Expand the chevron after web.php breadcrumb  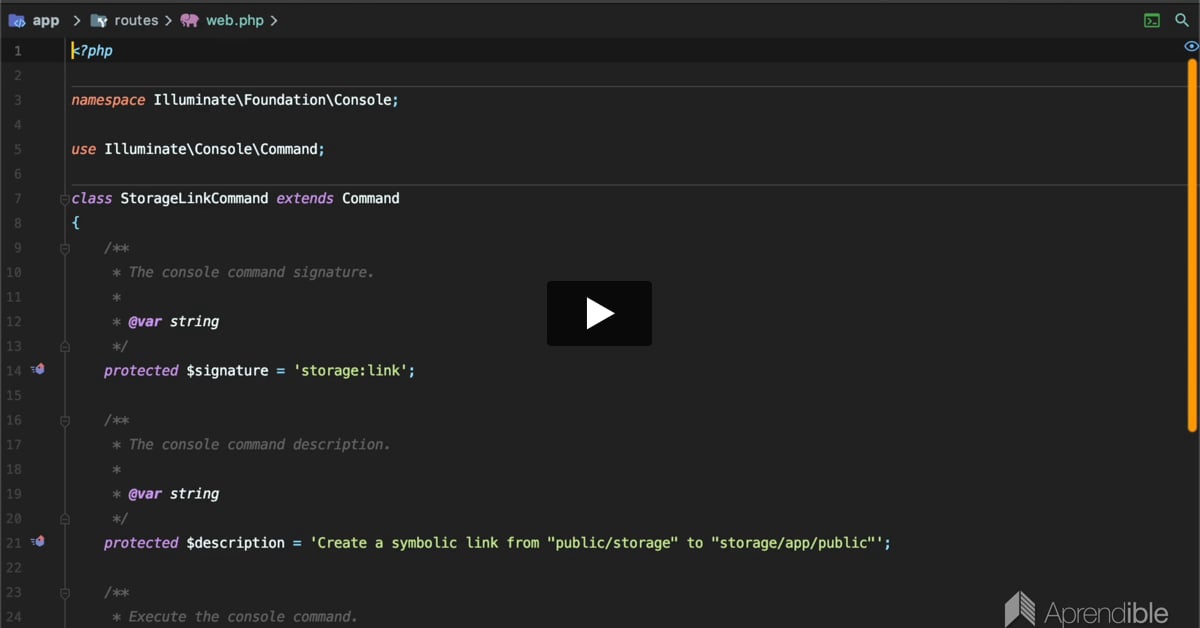(274, 20)
